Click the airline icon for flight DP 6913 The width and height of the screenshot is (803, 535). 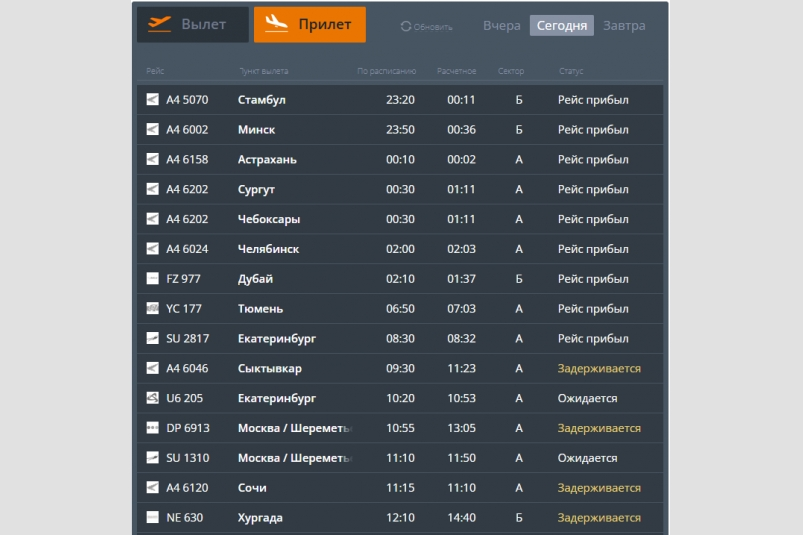click(x=153, y=428)
